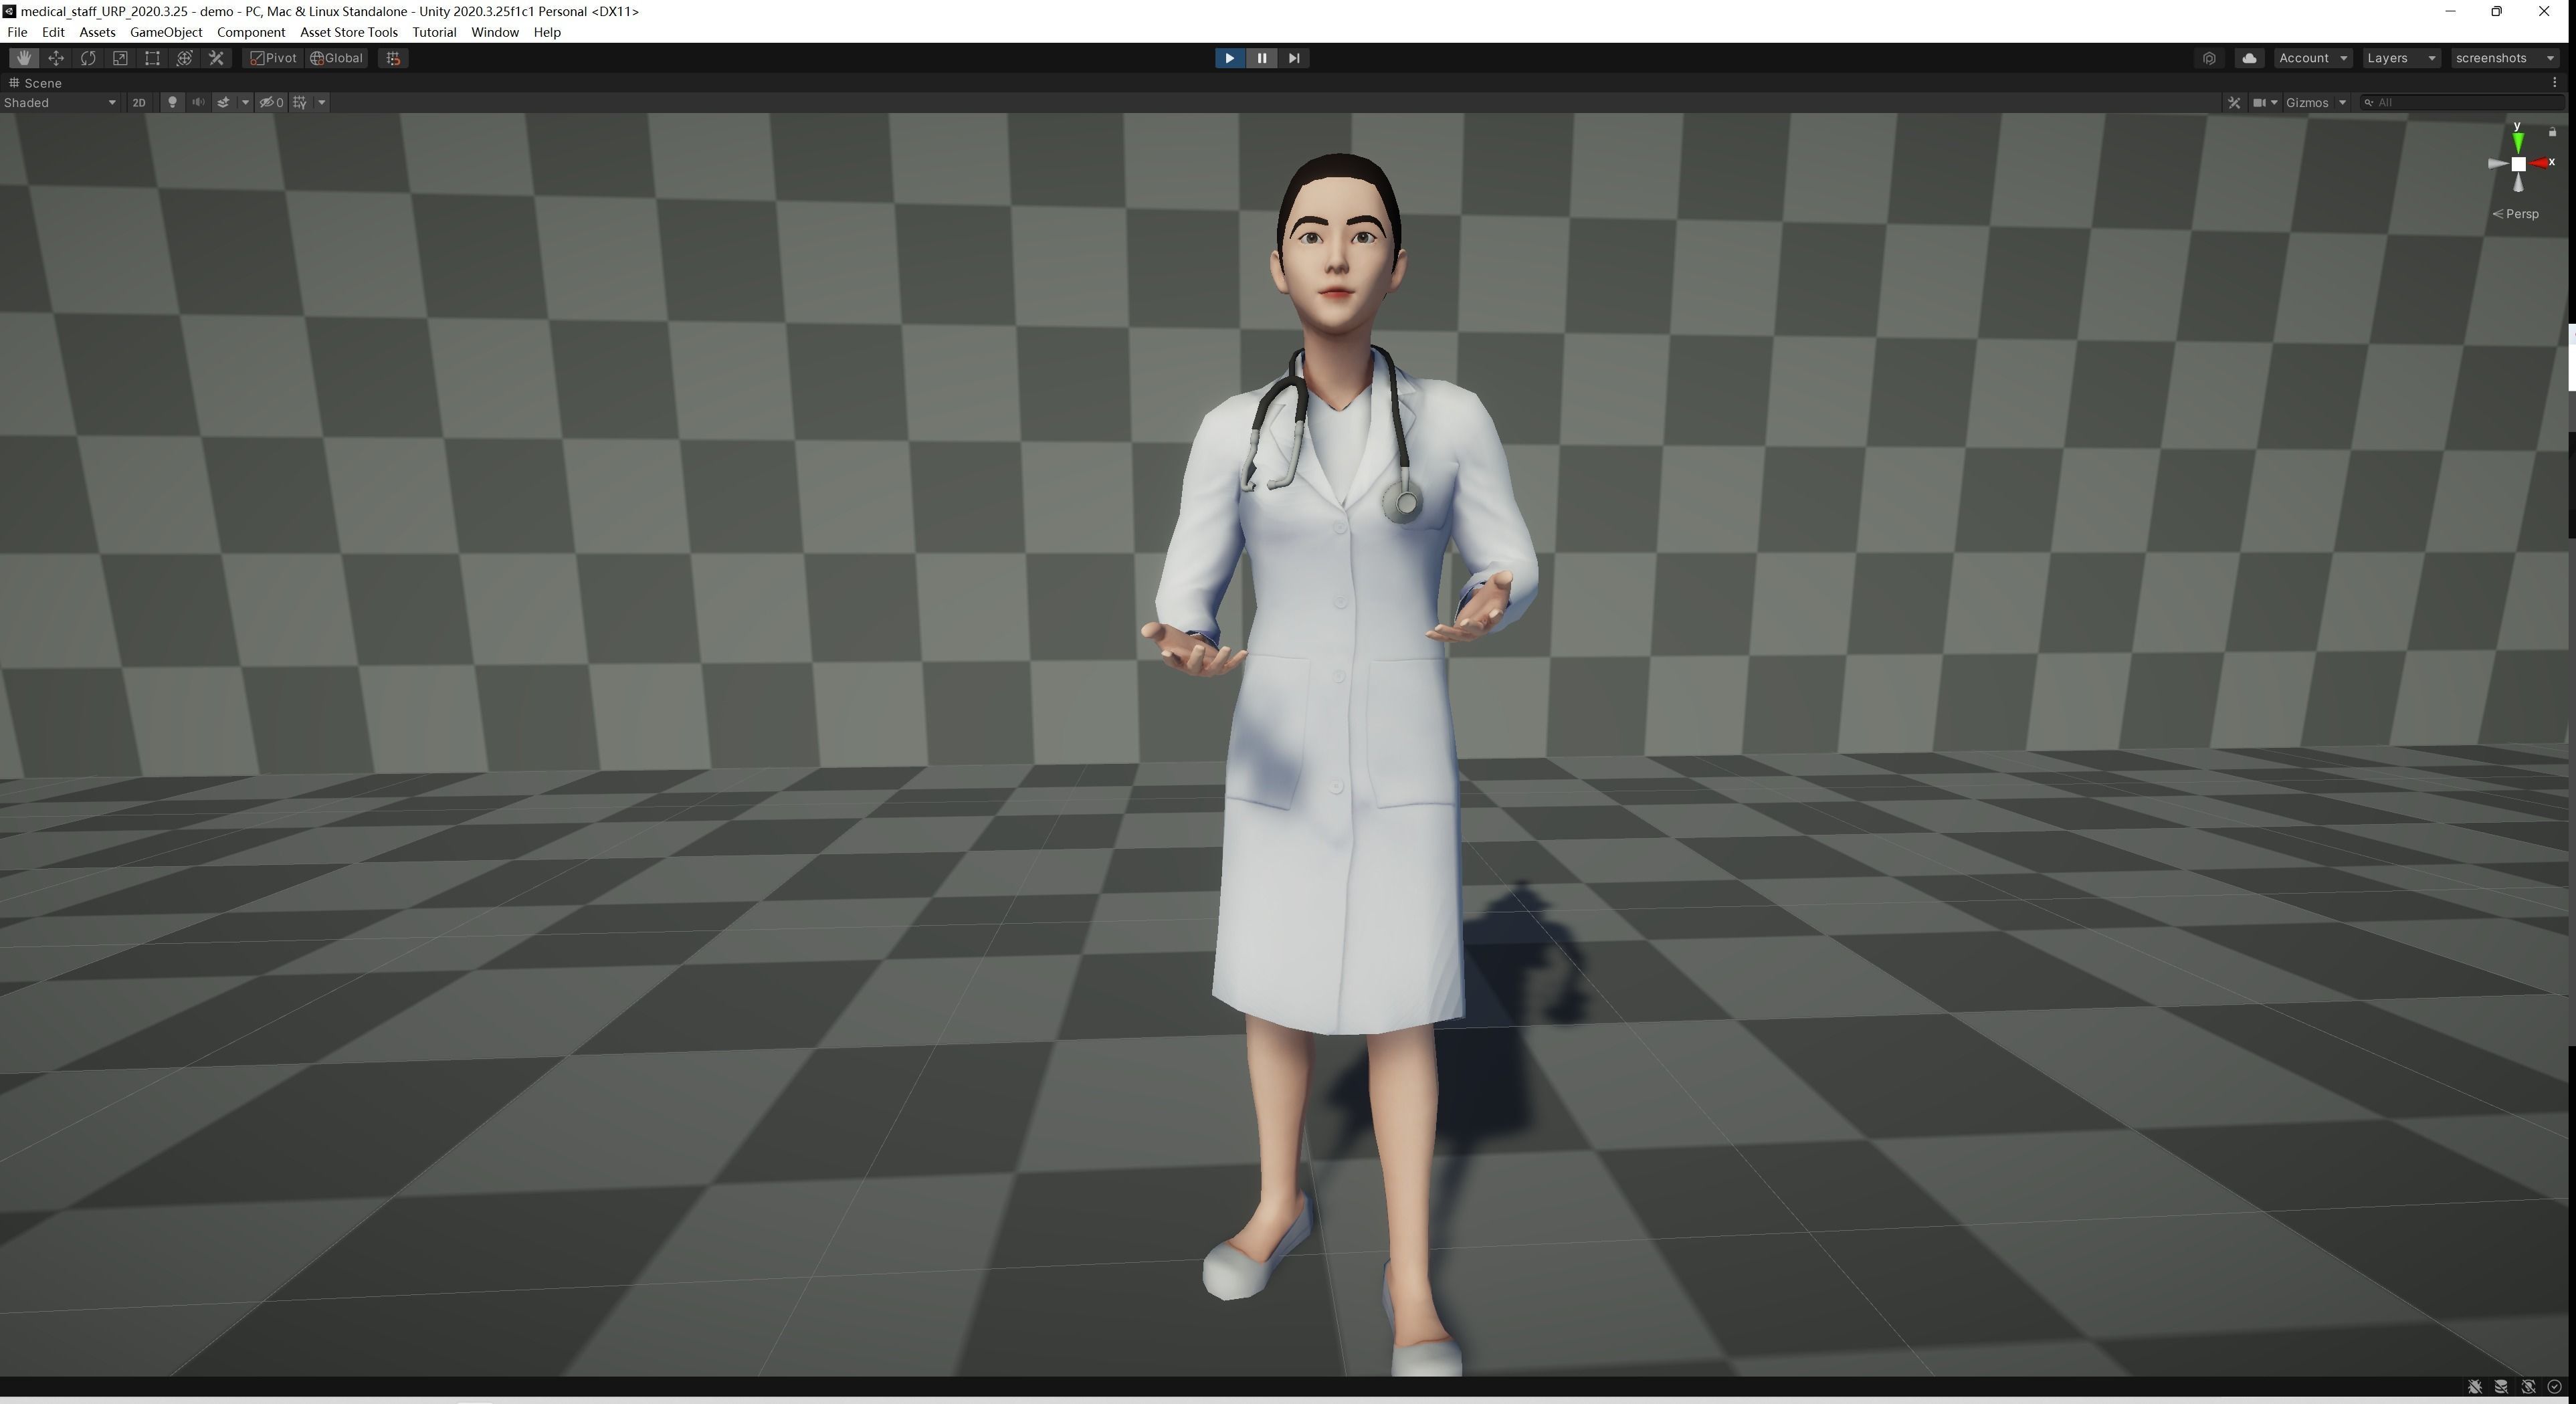Open custom editor tools in main toolbar
Screen dimensions: 2576x1404
[216, 58]
